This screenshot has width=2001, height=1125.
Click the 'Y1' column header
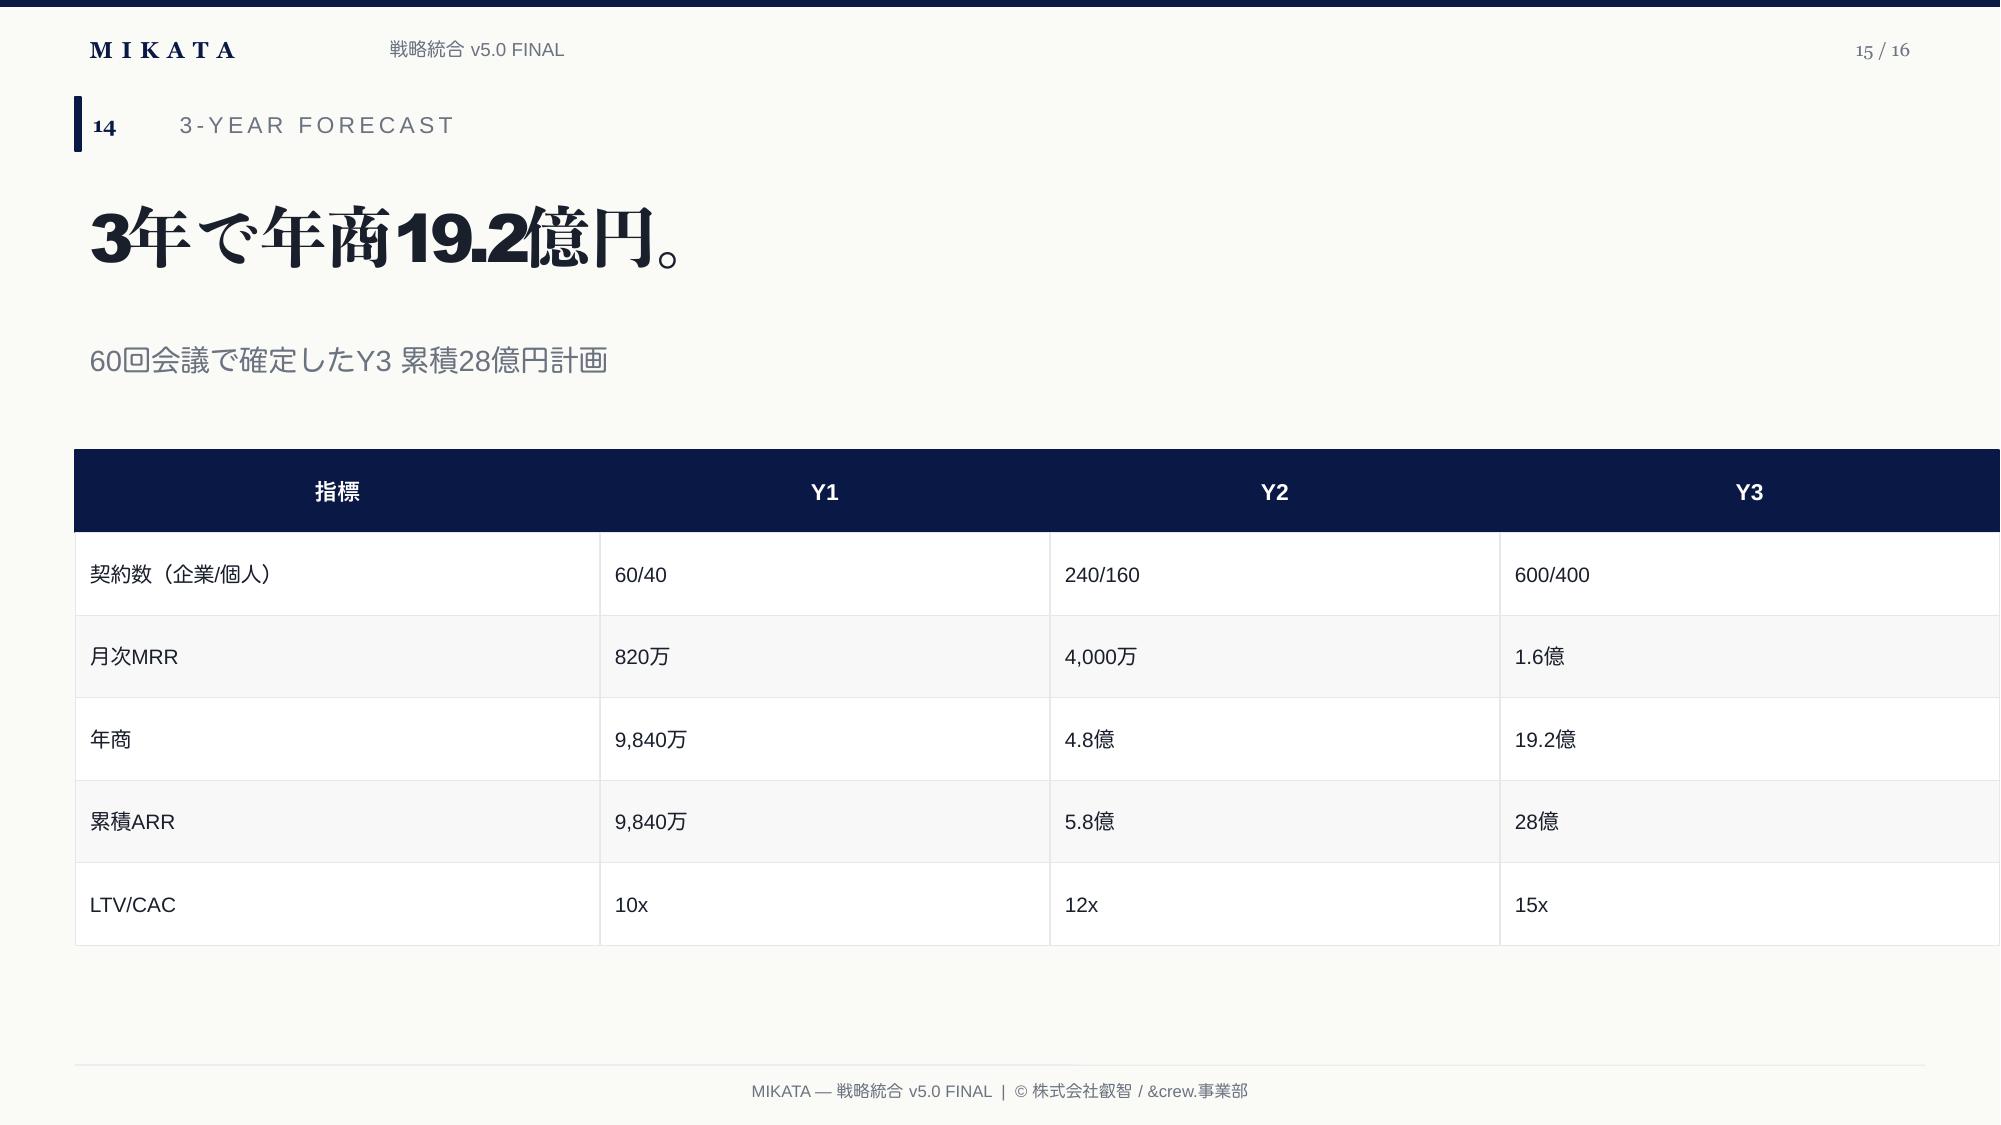(x=825, y=491)
